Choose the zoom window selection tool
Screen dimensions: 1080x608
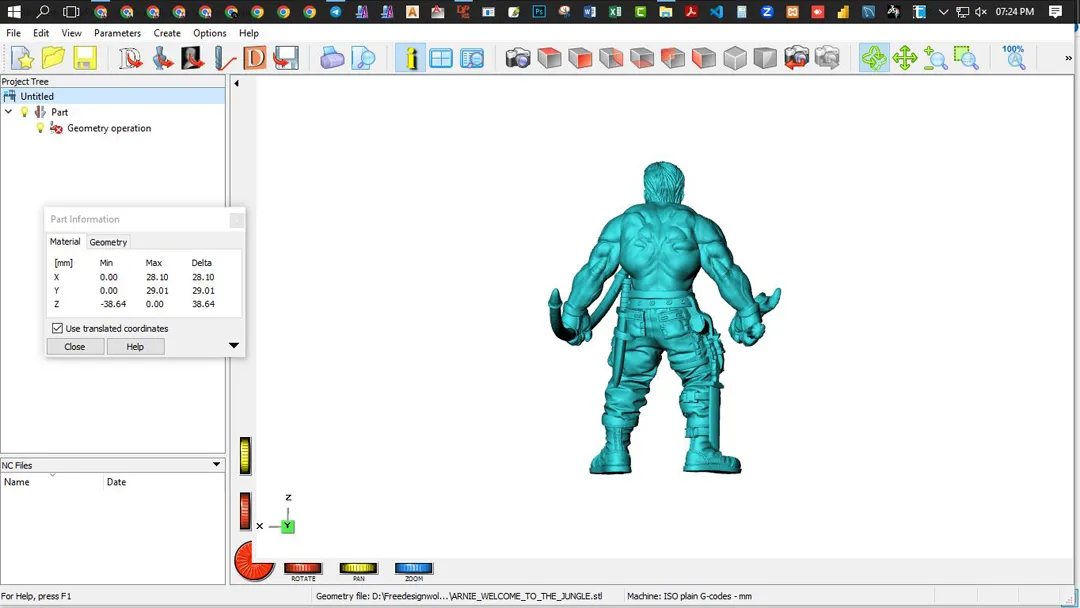(x=966, y=59)
